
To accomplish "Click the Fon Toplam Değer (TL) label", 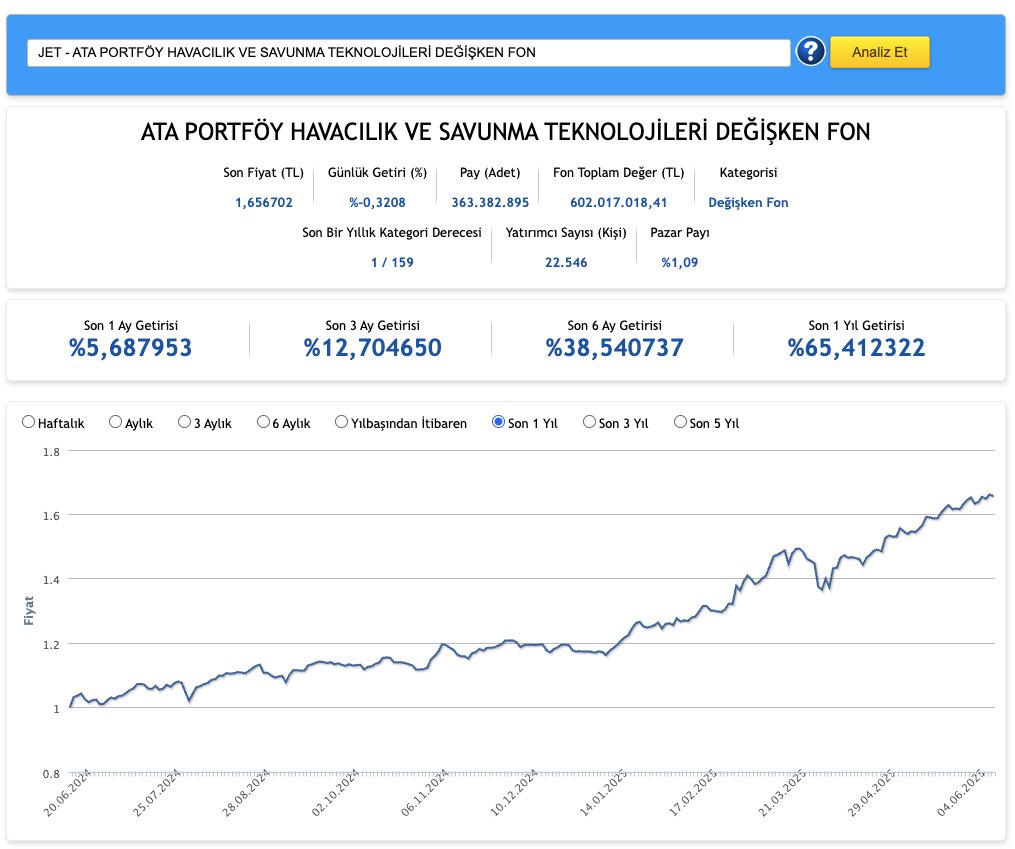I will [x=618, y=173].
